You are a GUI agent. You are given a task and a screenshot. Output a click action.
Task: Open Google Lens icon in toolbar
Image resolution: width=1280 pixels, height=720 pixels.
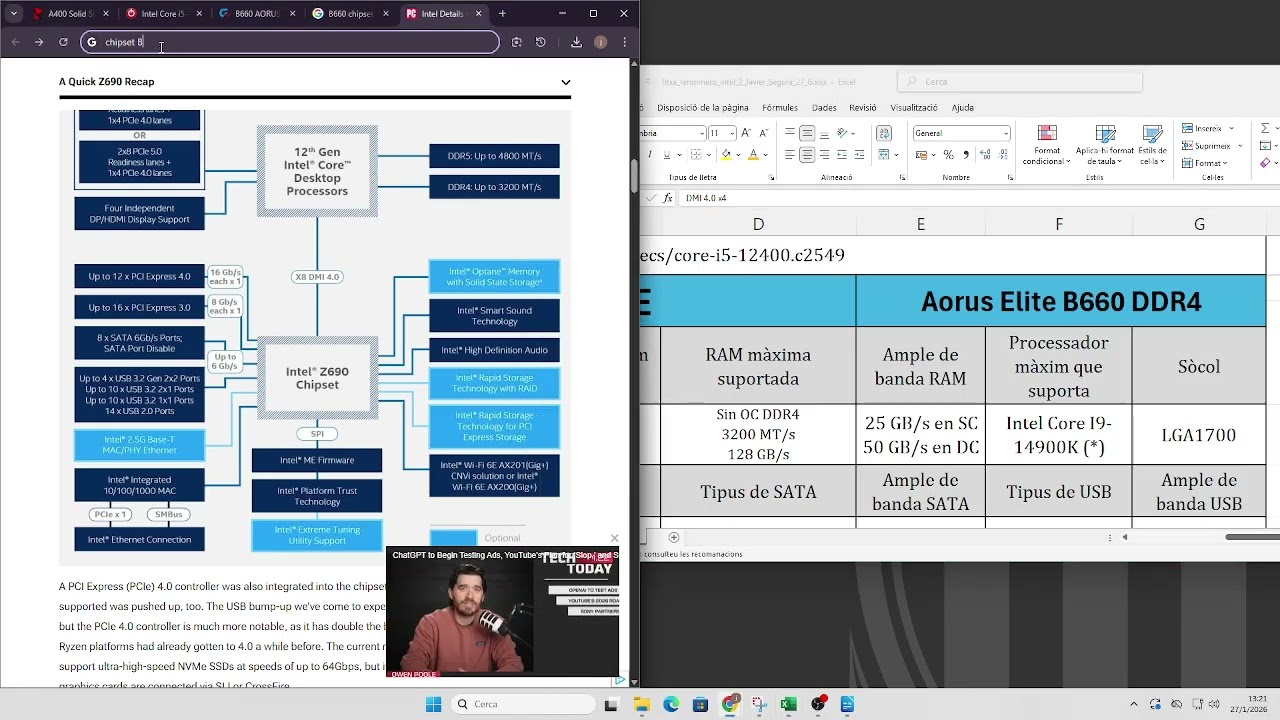(516, 42)
